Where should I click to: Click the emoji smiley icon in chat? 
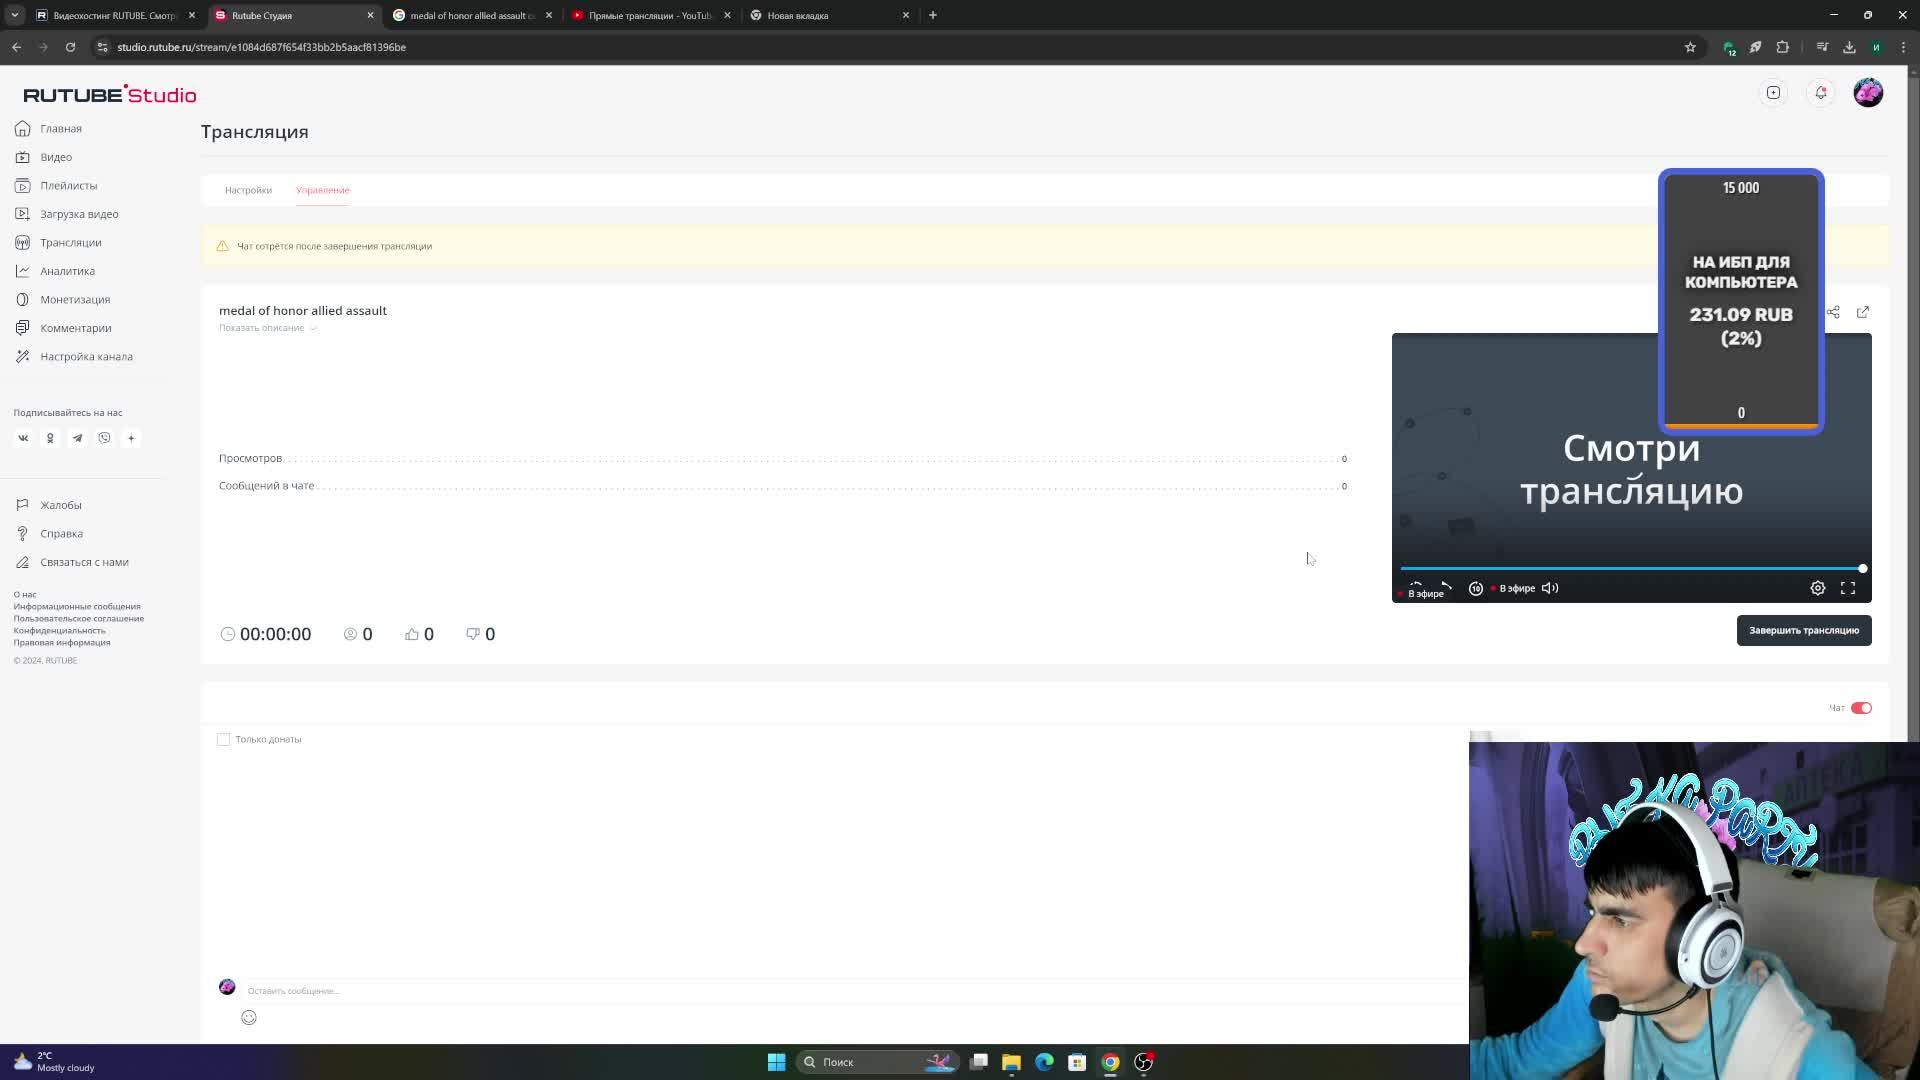249,1017
